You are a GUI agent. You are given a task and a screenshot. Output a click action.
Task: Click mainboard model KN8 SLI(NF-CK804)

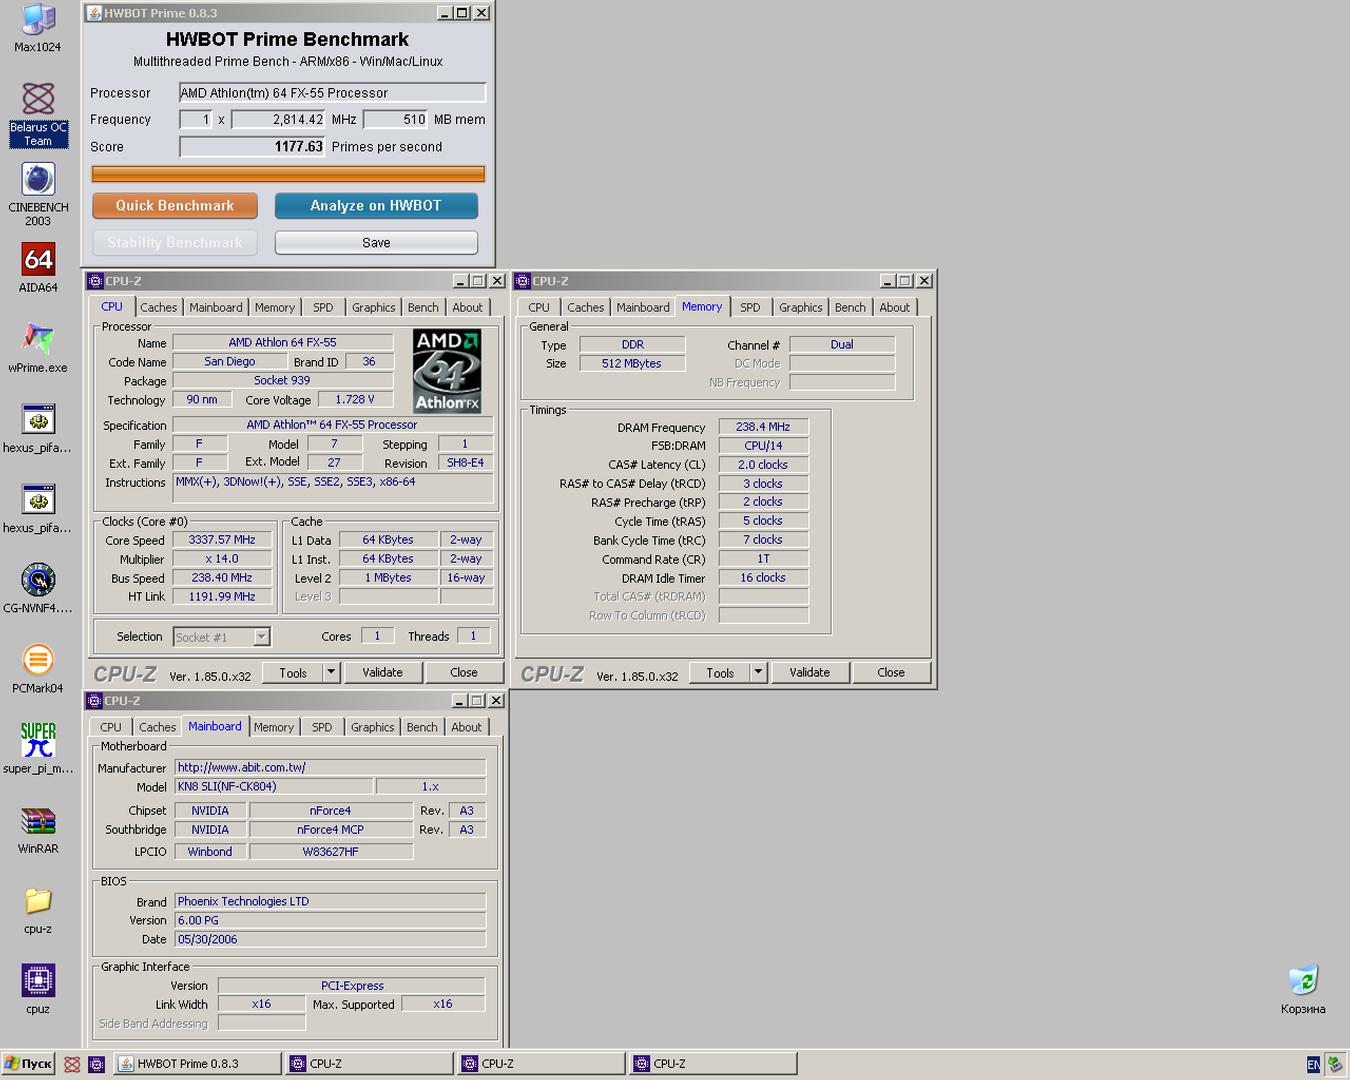pos(274,787)
